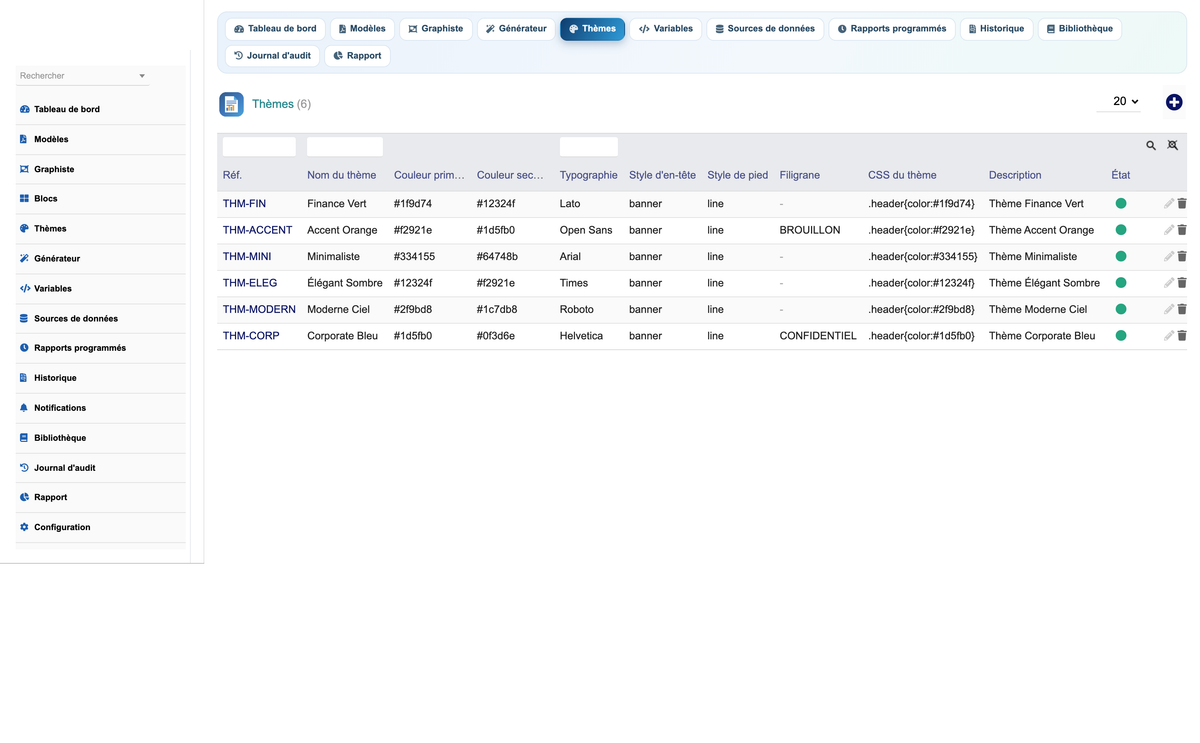The image size is (1200, 743).
Task: Edit THM-MINI row with pencil icon
Action: point(1169,257)
